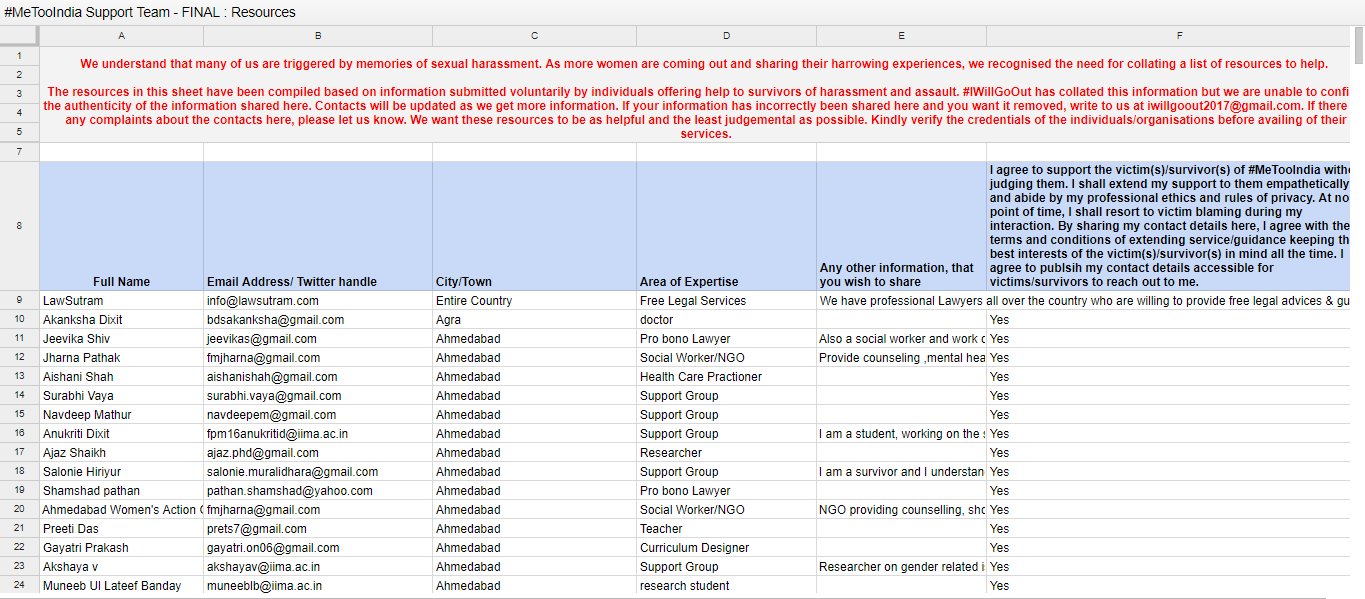The height and width of the screenshot is (599, 1365).
Task: Select the 'aishanishah@gmail.com' cell
Action: pos(318,376)
